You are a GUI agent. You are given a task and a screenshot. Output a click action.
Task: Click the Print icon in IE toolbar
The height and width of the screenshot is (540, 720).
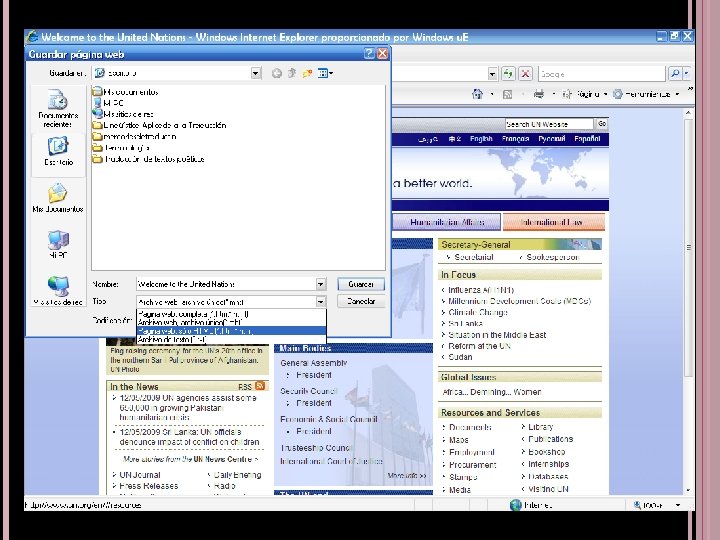539,94
